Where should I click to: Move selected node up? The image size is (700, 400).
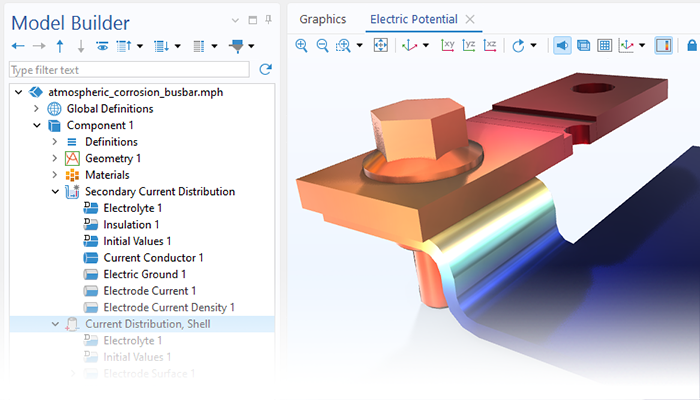point(60,46)
